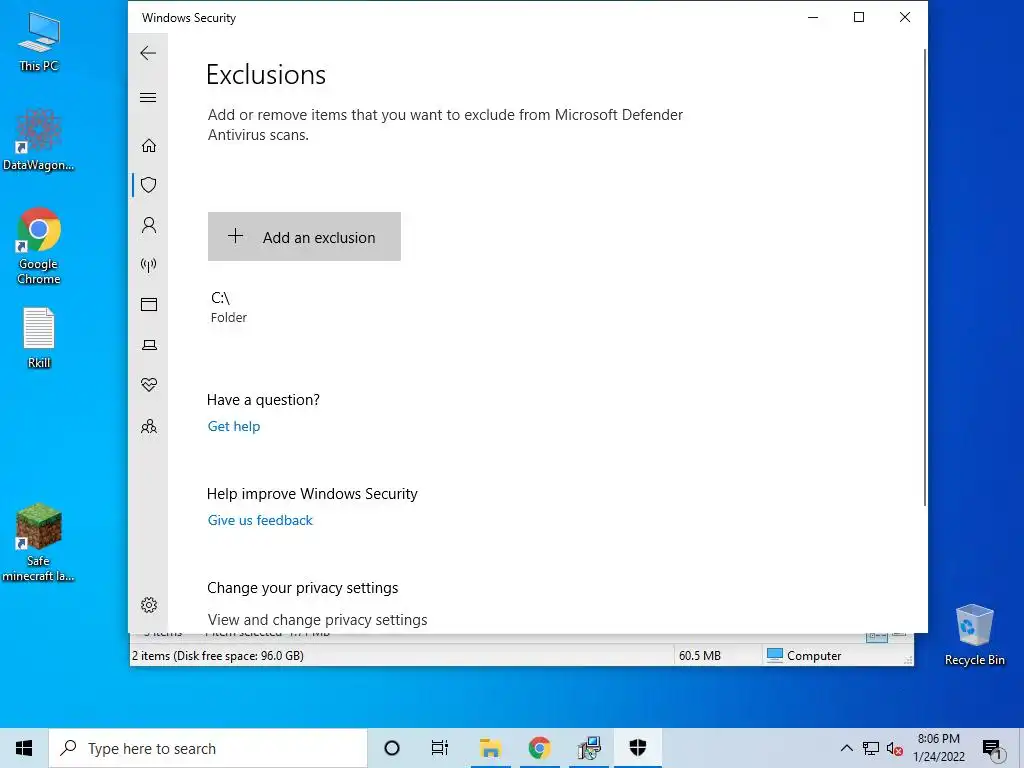Open the Home page icon in sidebar
Screen dimensions: 1024x768
pos(149,145)
